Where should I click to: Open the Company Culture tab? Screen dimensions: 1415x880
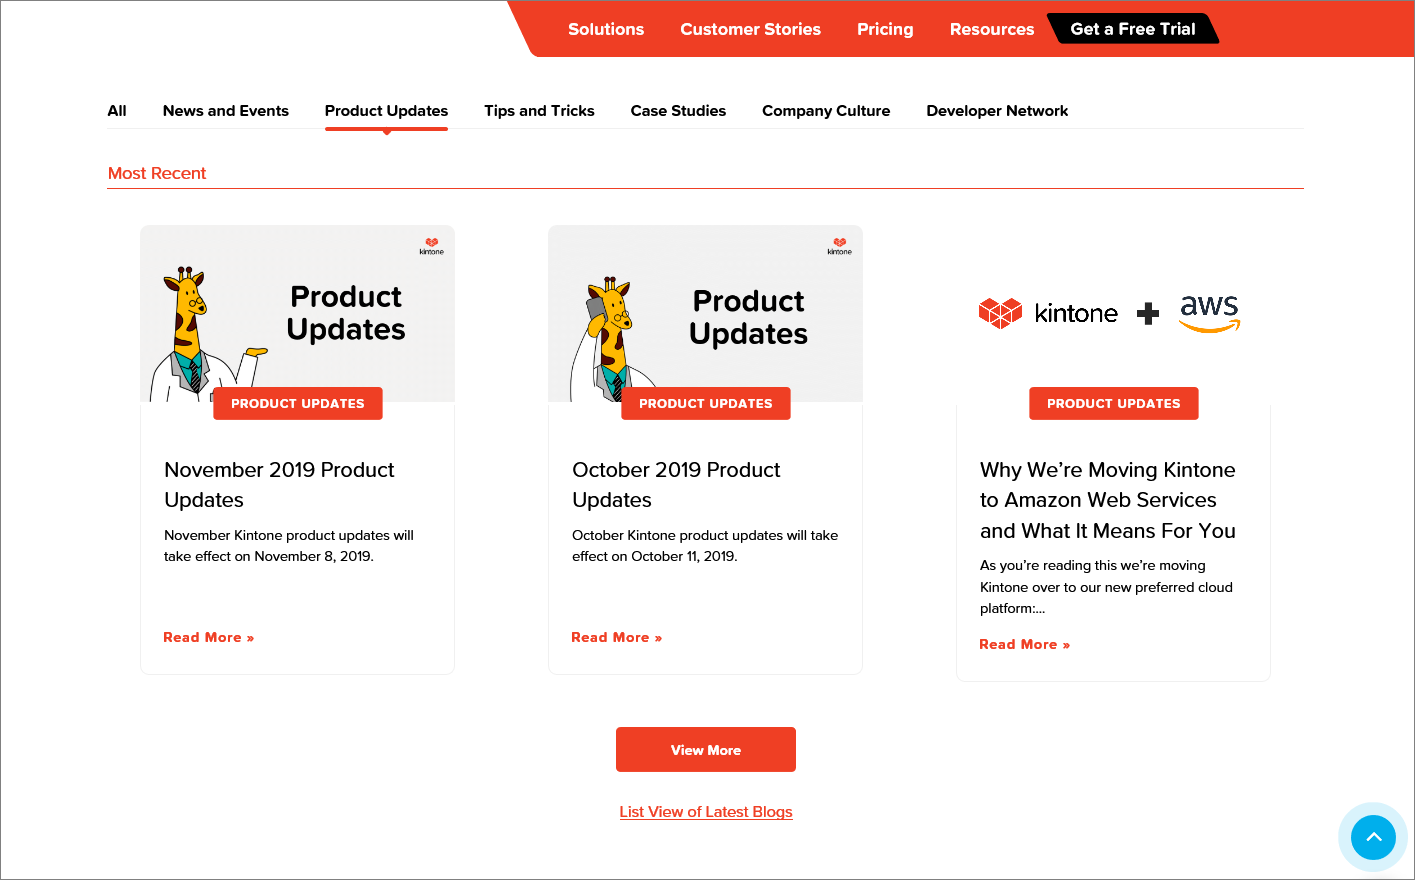[x=826, y=111]
